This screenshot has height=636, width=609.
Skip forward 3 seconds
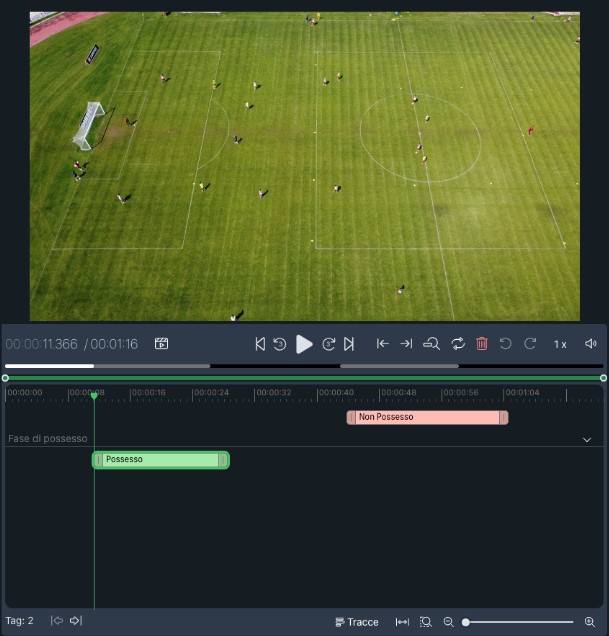328,344
